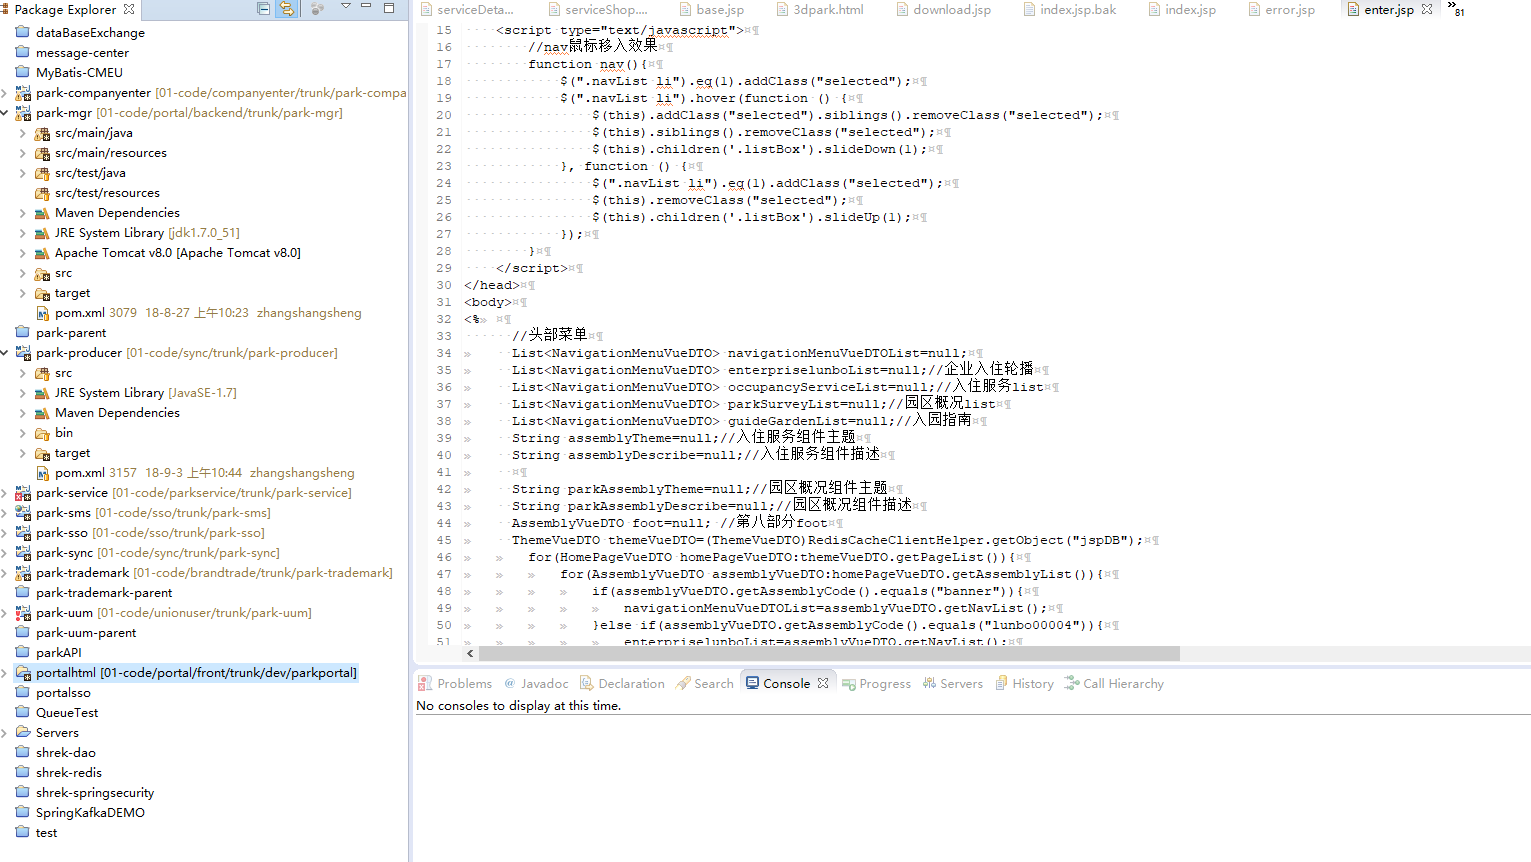Click the SpringKafkaDEMO project icon

tap(23, 812)
